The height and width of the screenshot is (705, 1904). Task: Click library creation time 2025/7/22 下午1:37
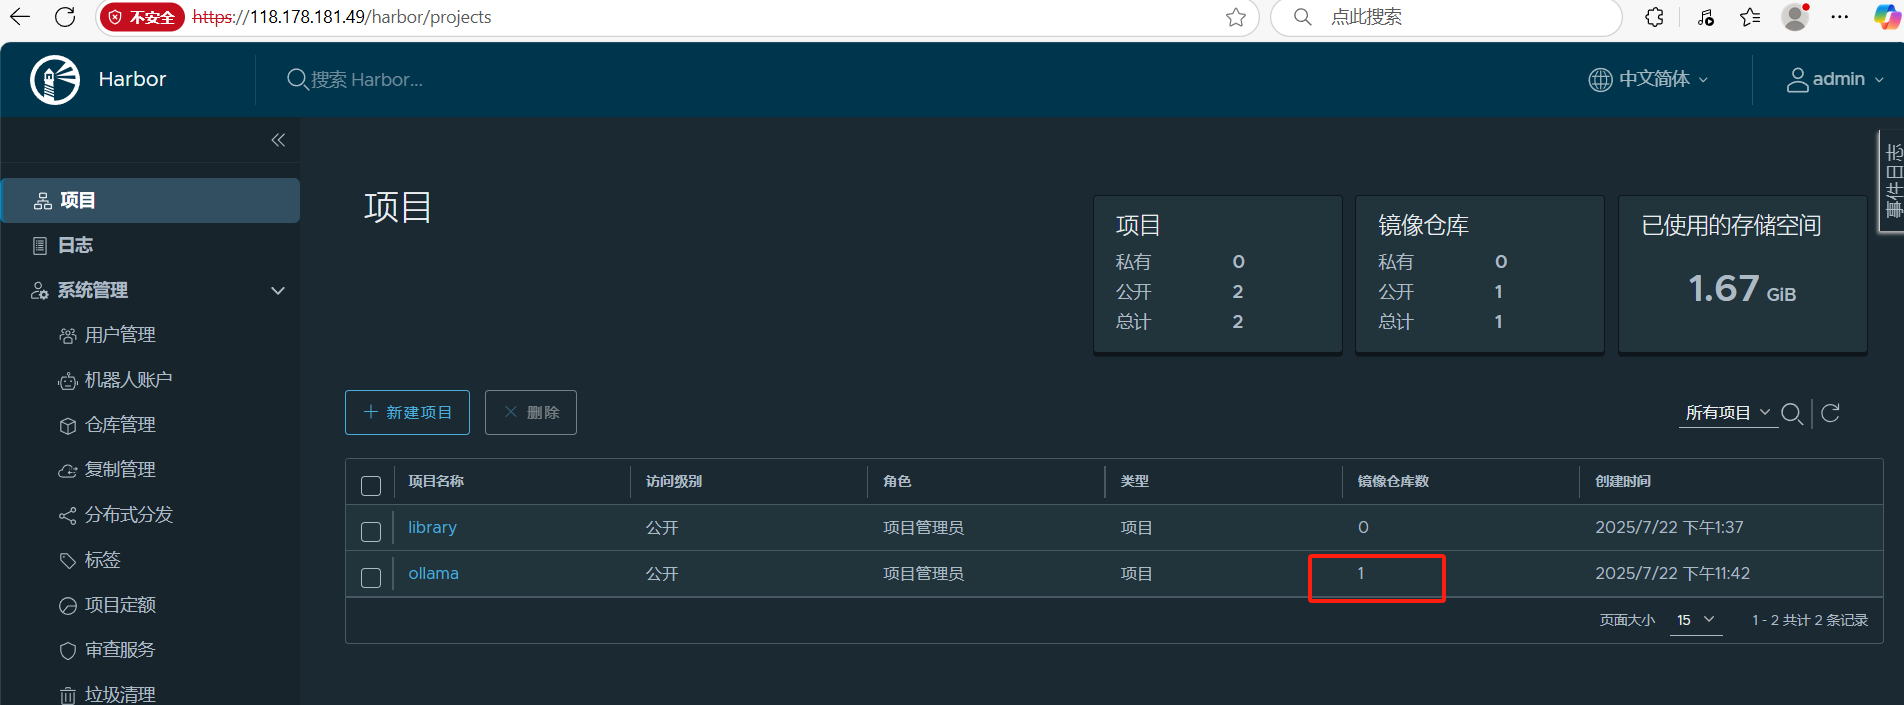coord(1669,527)
